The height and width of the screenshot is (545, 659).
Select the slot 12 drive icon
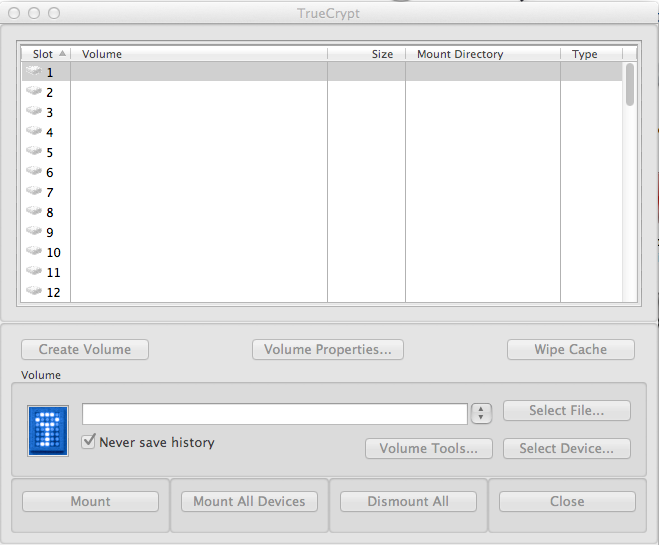34,292
